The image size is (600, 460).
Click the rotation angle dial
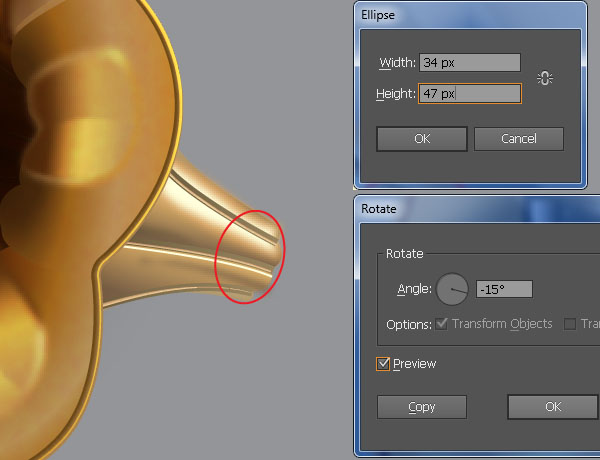point(452,289)
